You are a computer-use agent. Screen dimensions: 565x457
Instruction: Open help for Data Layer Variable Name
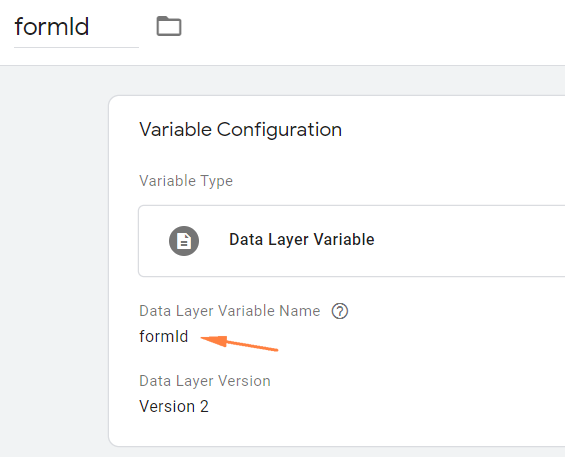click(339, 311)
